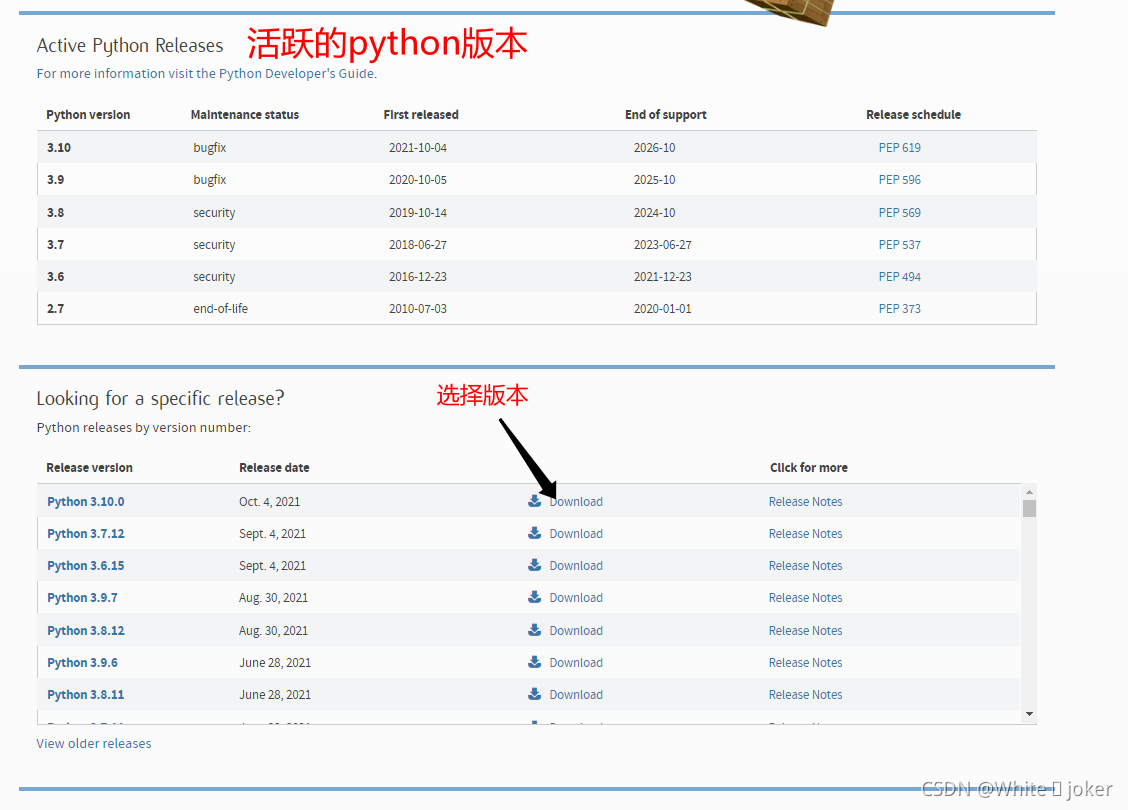Click version 3.7 in active releases table
Image resolution: width=1128 pixels, height=810 pixels.
pos(55,245)
